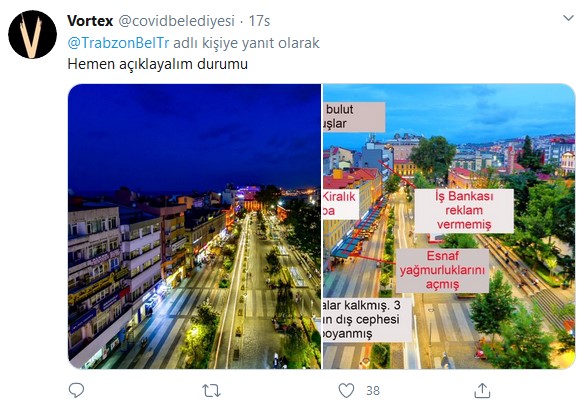Viewport: 584px width, 410px height.
Task: Like the tweet with the heart icon
Action: tap(346, 390)
